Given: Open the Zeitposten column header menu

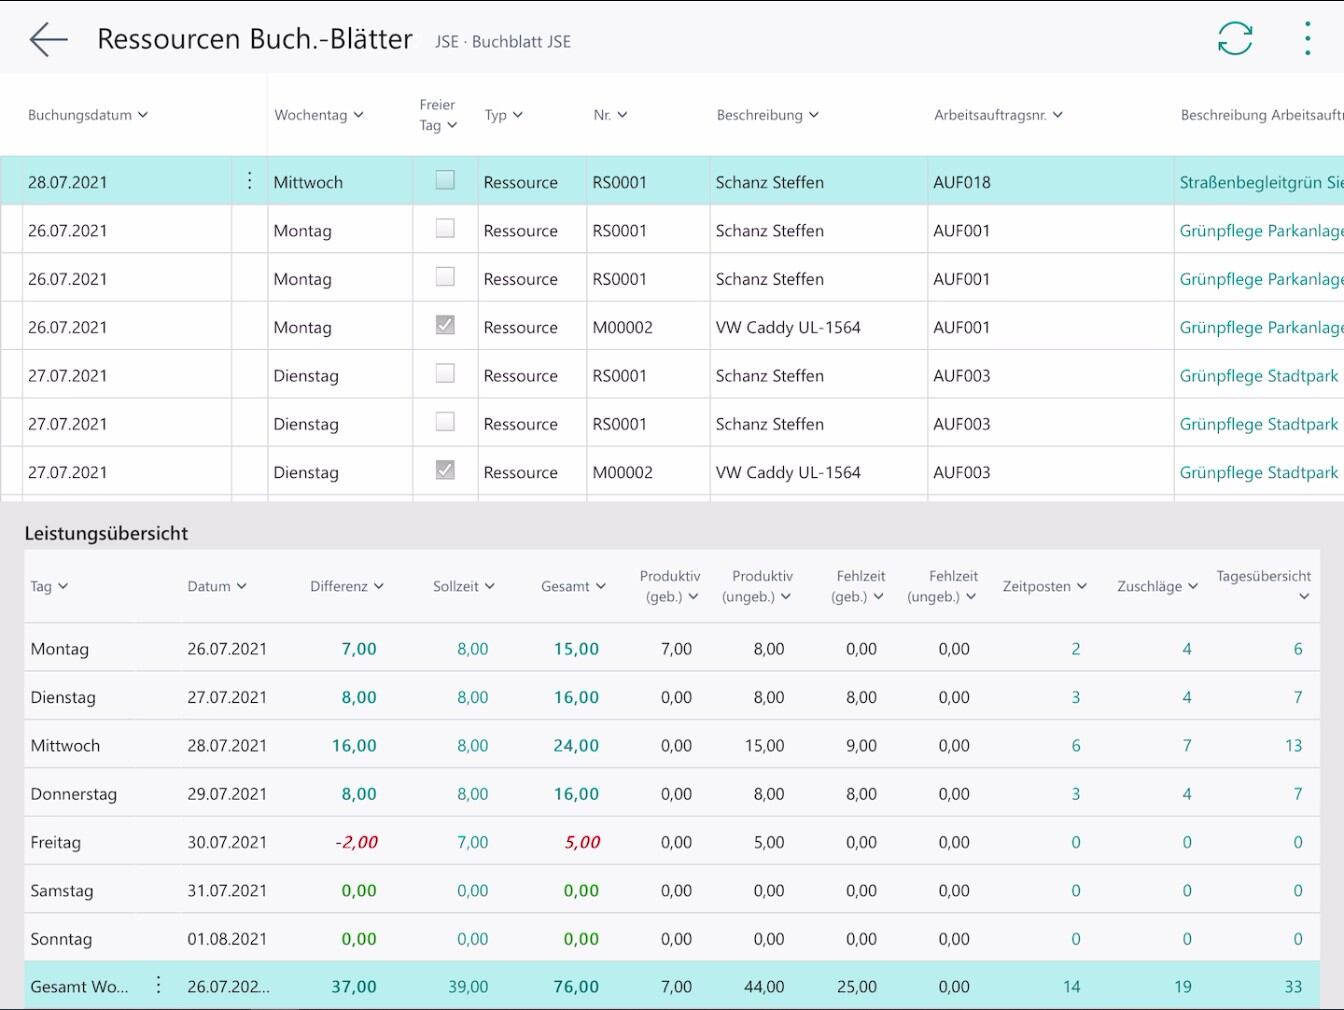Looking at the screenshot, I should click(x=1044, y=586).
